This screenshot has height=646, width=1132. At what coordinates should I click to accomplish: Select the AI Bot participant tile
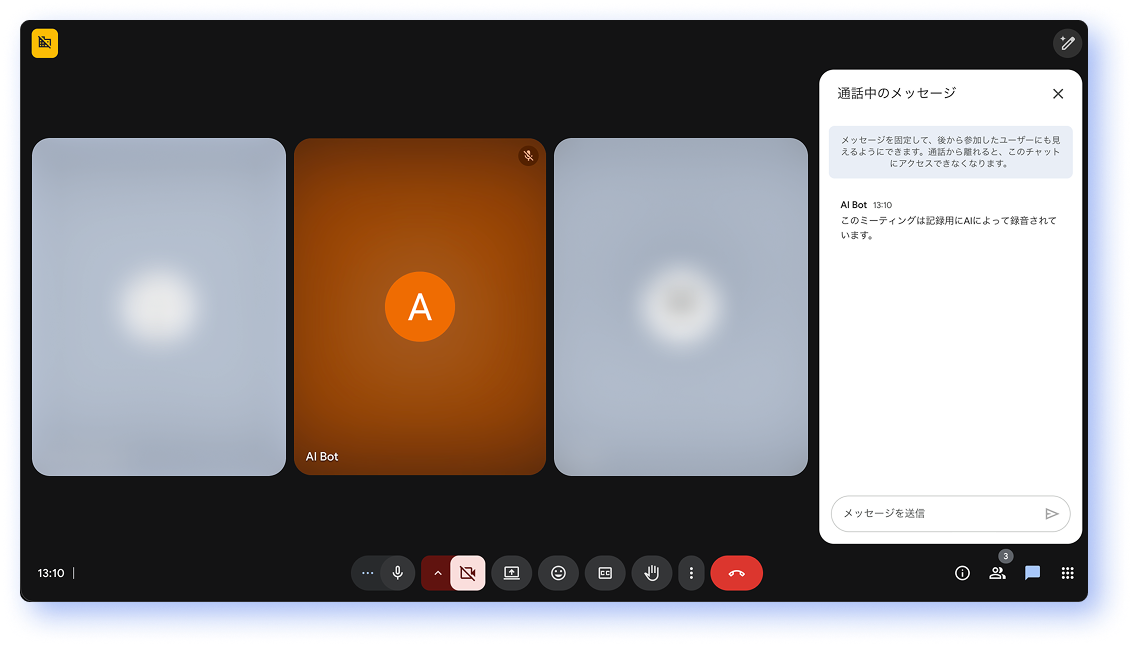[x=420, y=307]
